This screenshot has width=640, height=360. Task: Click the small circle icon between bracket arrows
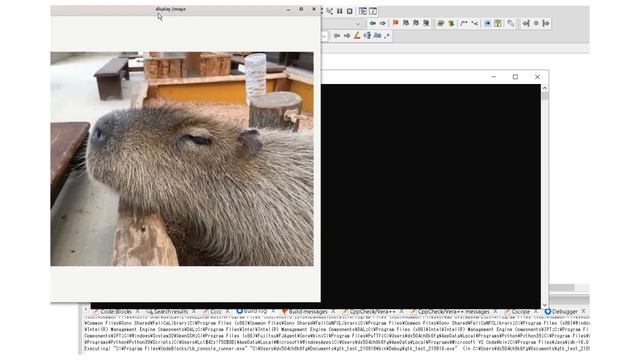coord(536,24)
